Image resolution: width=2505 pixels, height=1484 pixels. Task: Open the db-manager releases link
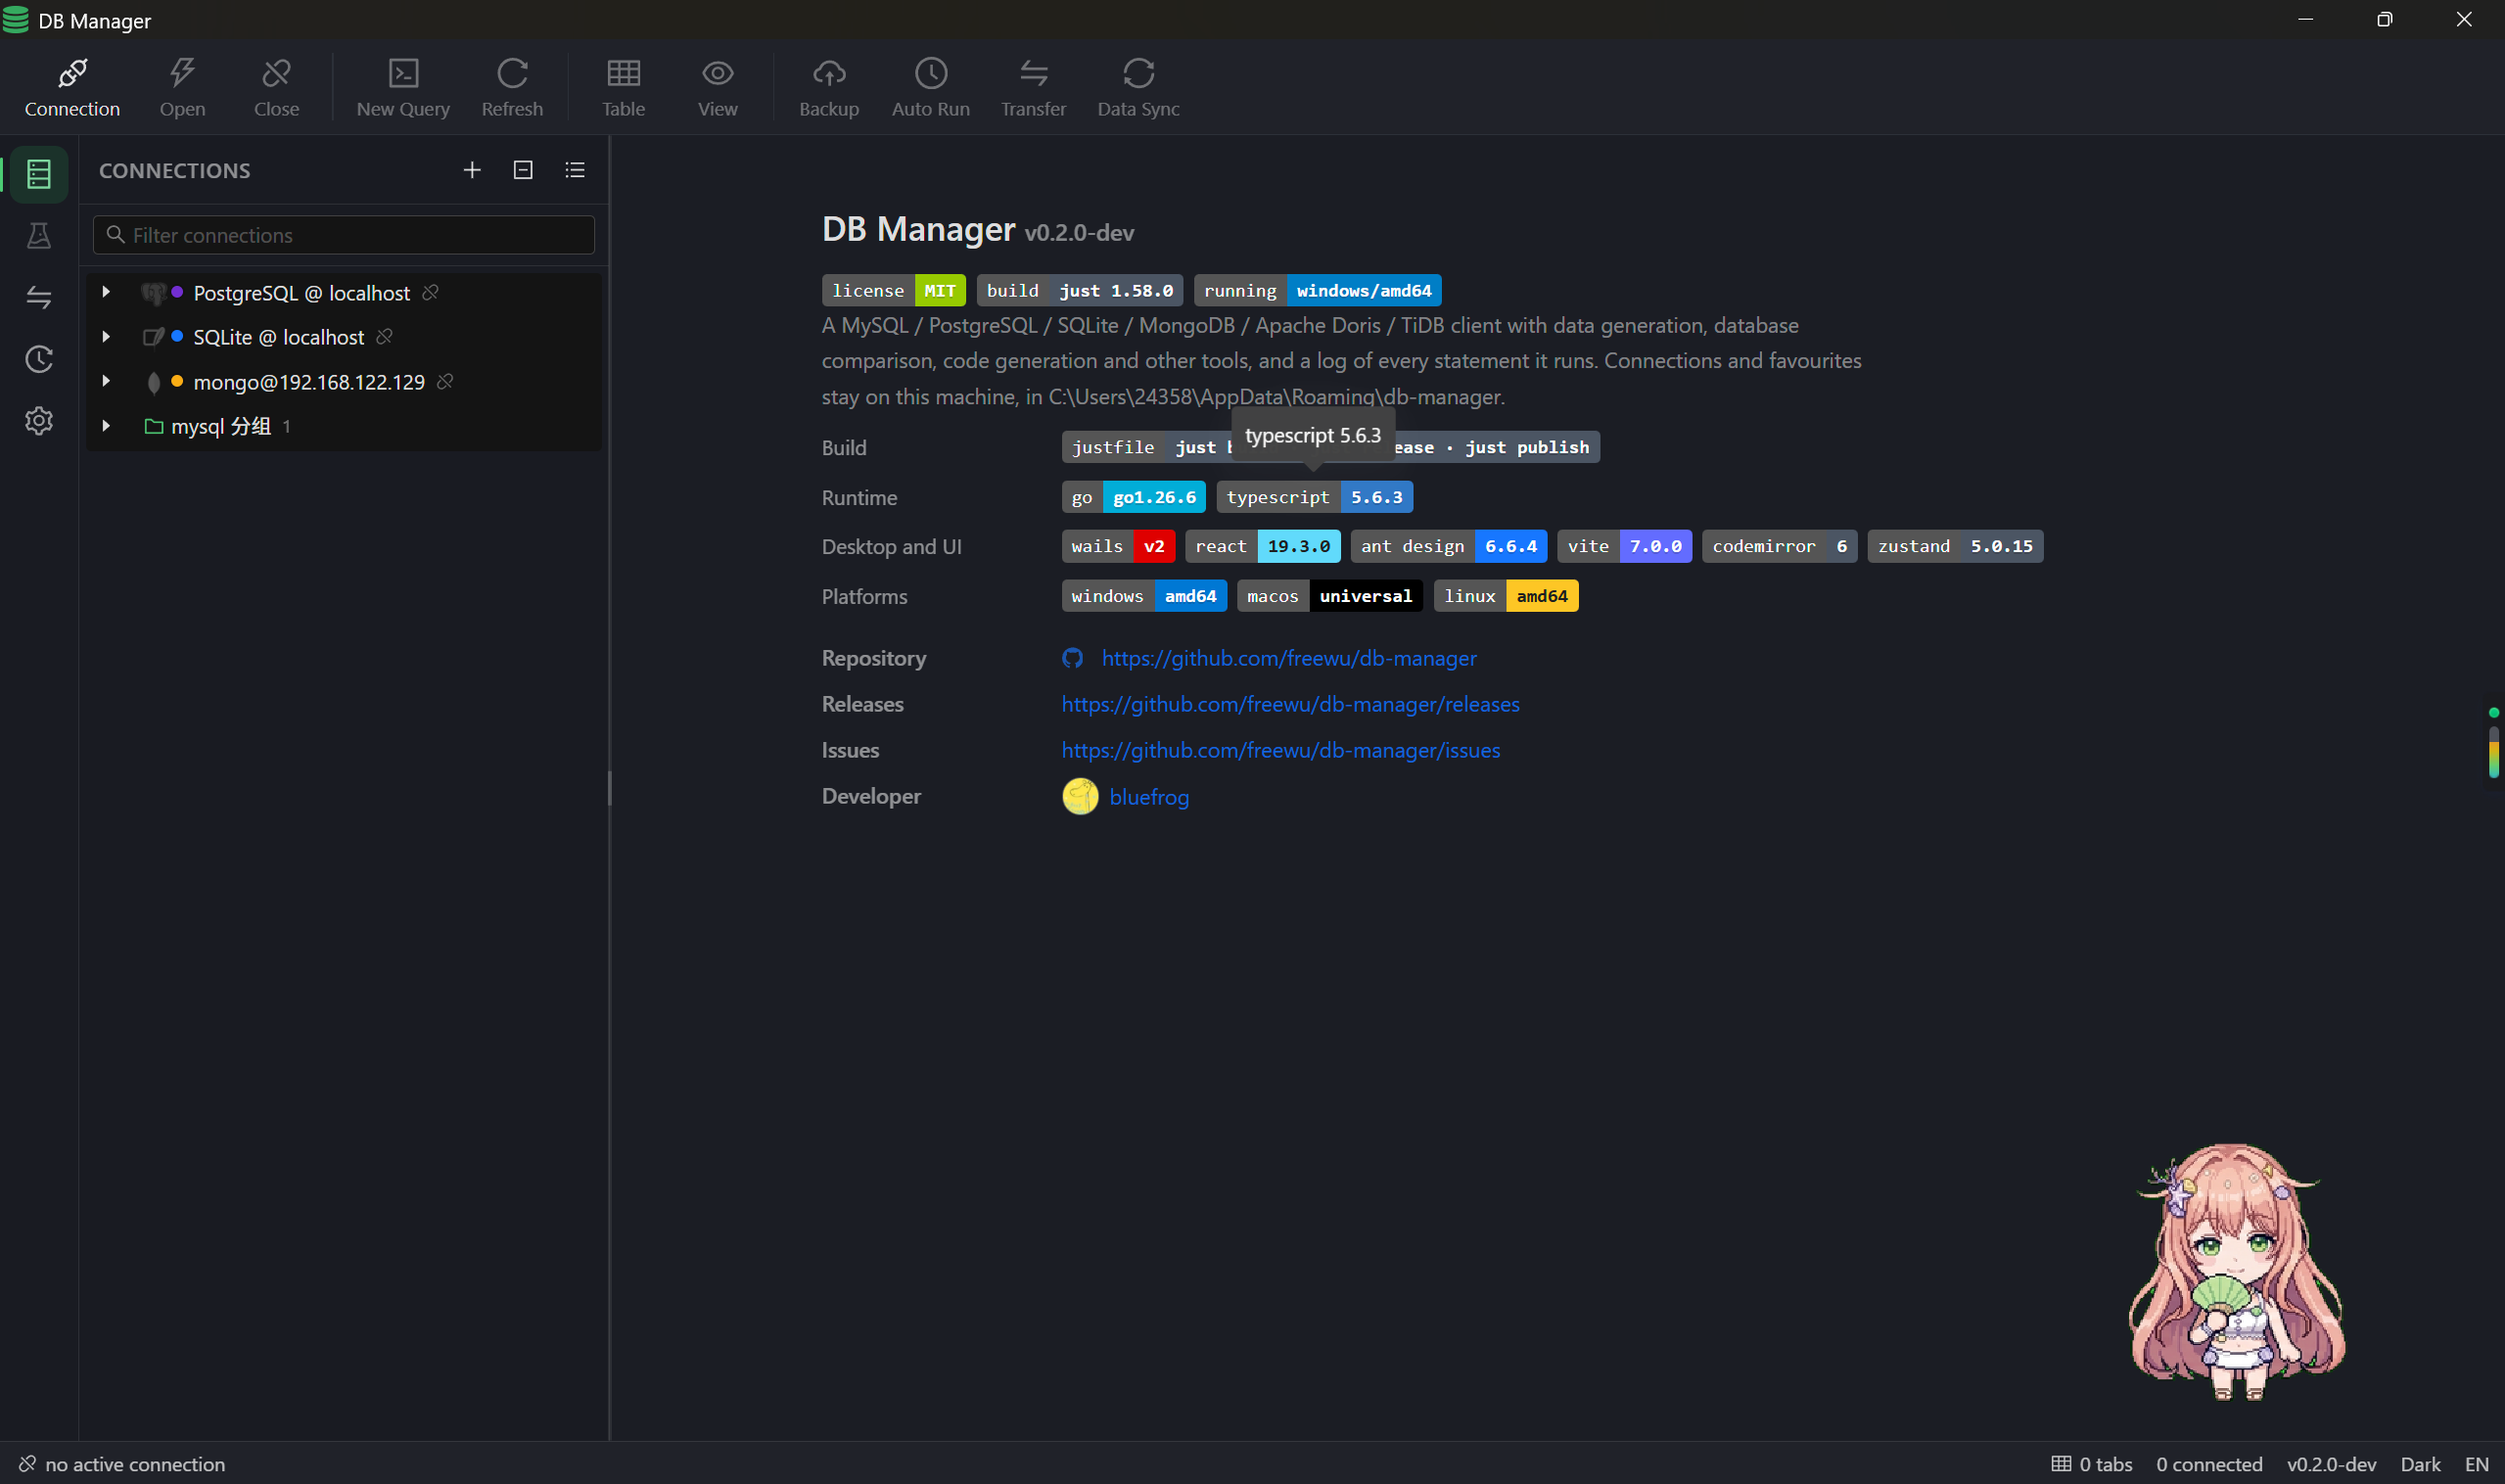[1290, 704]
